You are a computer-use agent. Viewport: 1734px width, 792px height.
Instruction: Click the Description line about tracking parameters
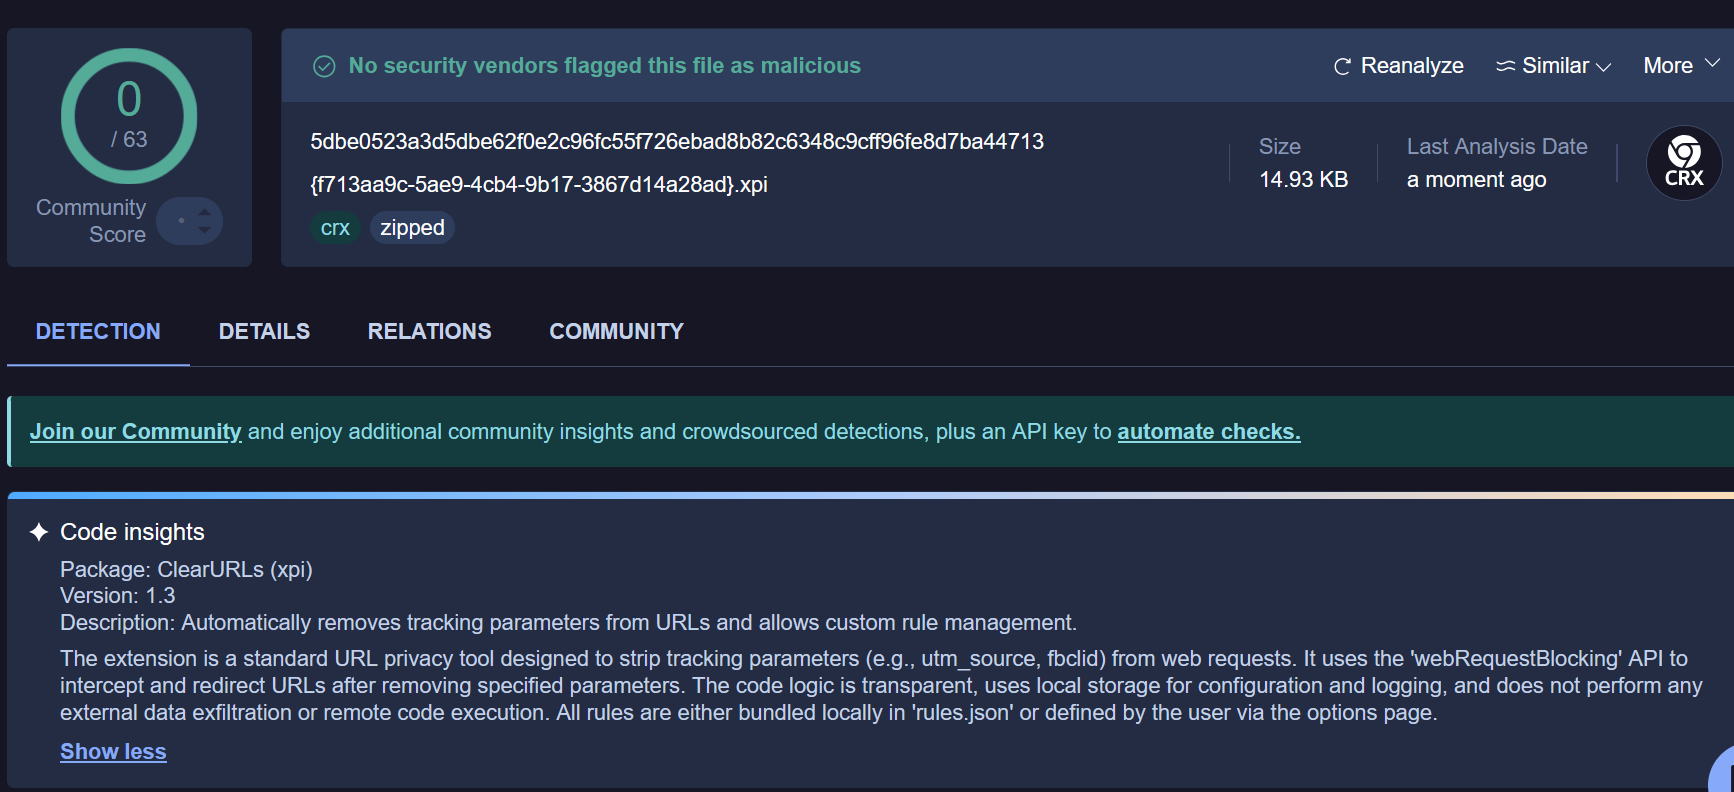(568, 623)
